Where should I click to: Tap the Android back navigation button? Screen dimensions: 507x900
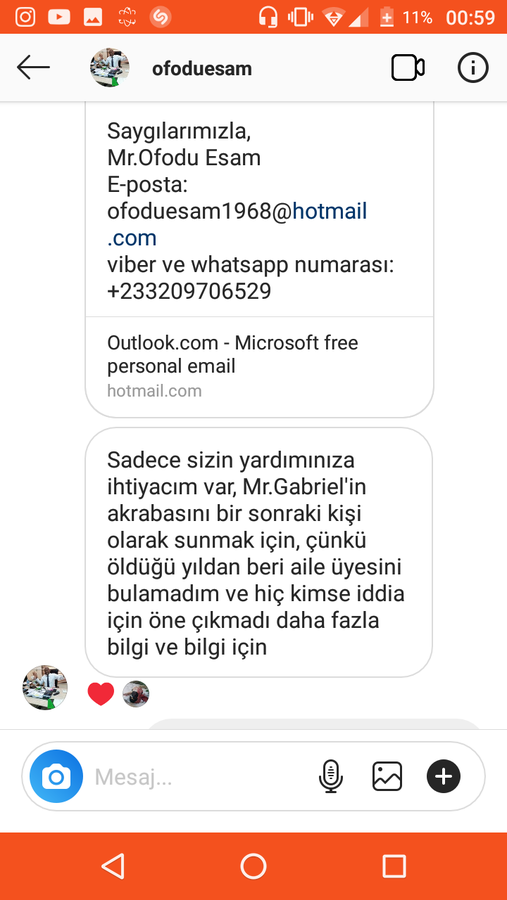113,866
